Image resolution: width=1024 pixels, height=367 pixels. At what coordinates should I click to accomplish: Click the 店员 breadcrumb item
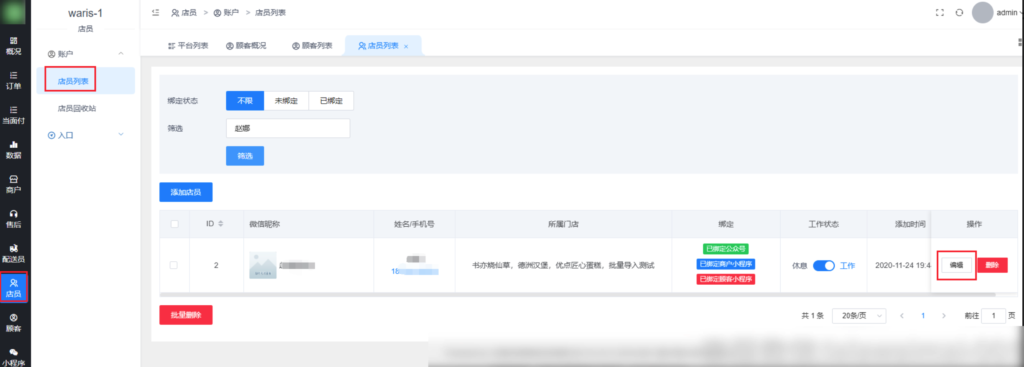tap(184, 12)
